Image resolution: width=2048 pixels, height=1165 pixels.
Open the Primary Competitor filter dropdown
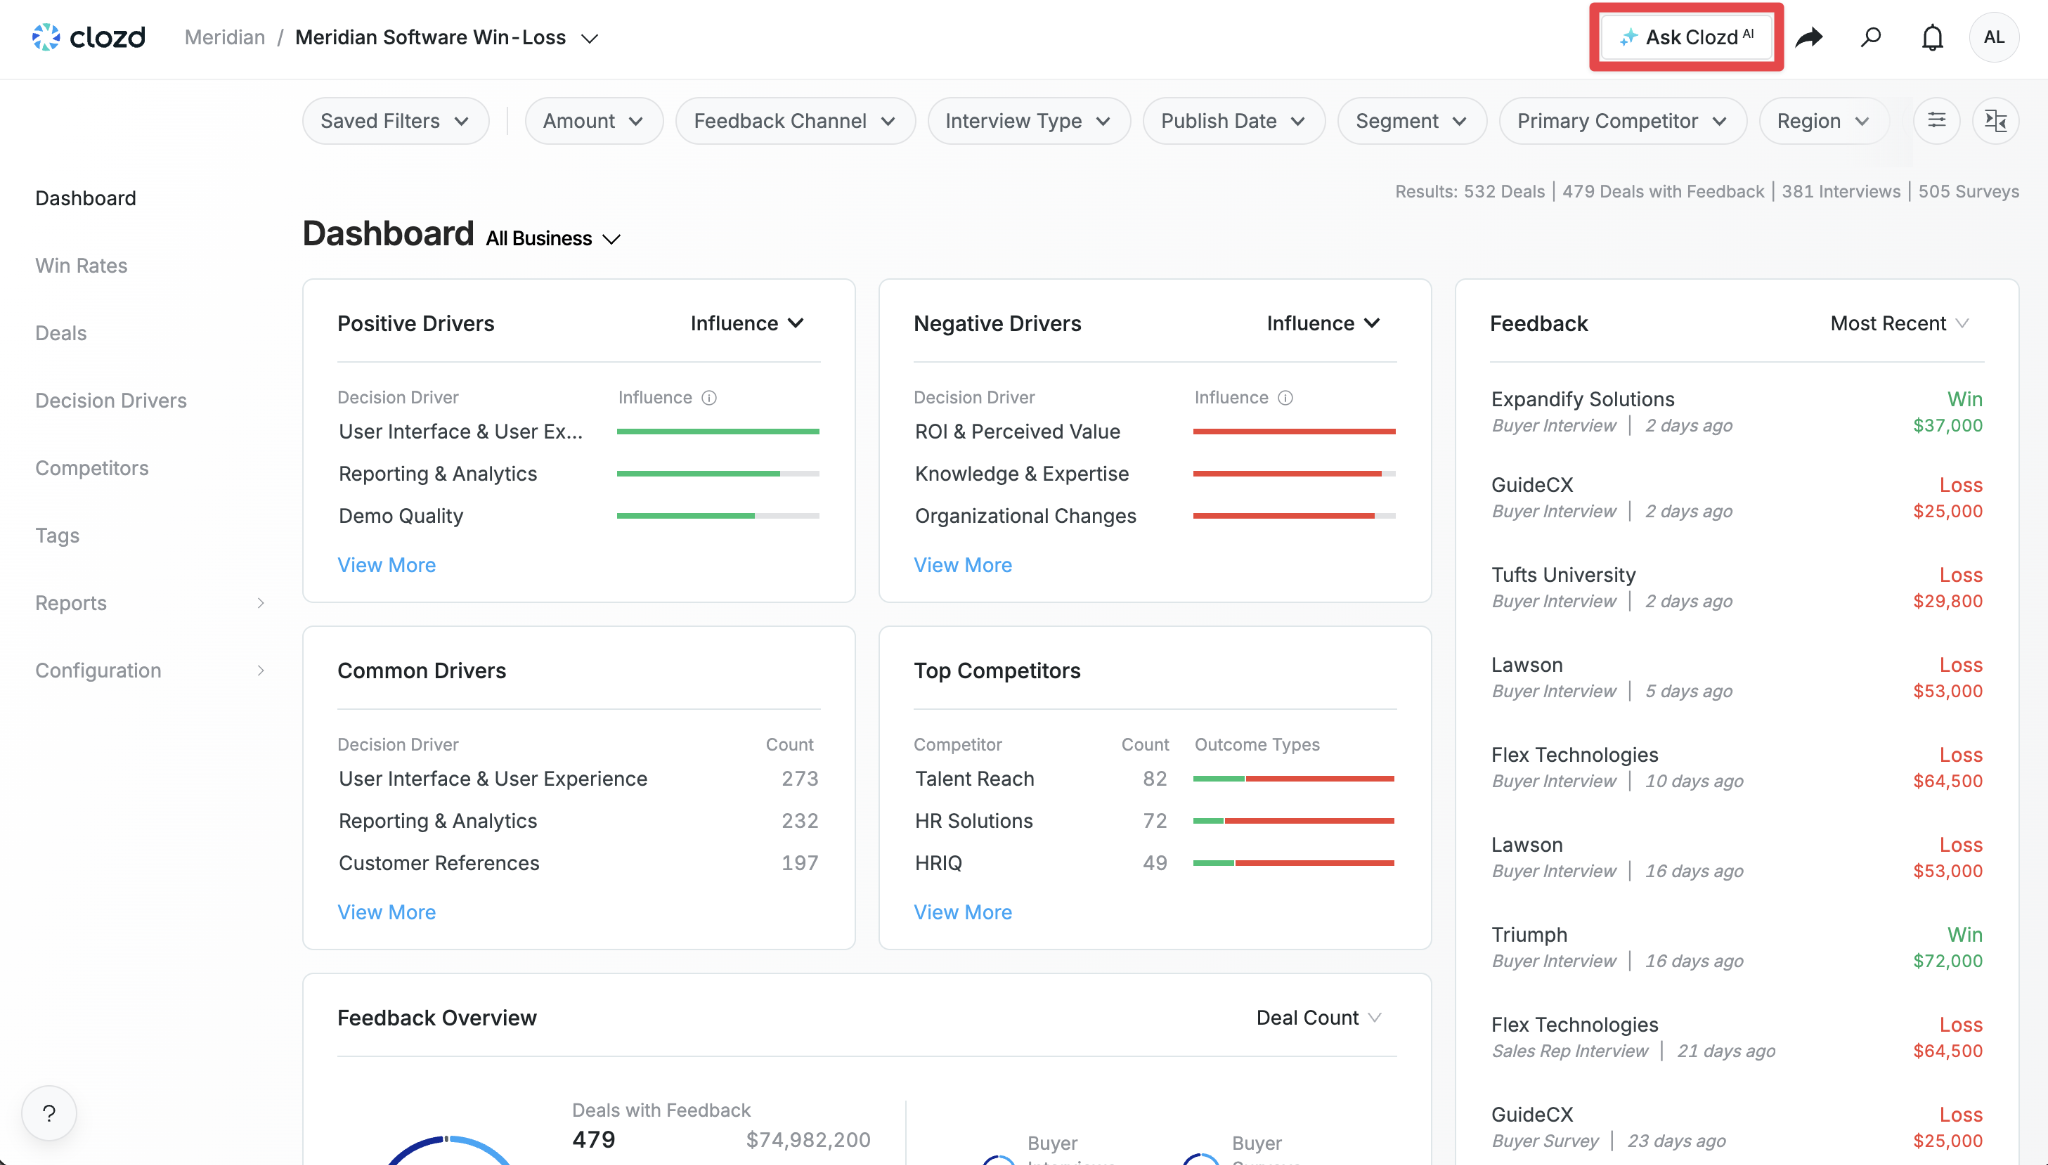click(x=1622, y=121)
